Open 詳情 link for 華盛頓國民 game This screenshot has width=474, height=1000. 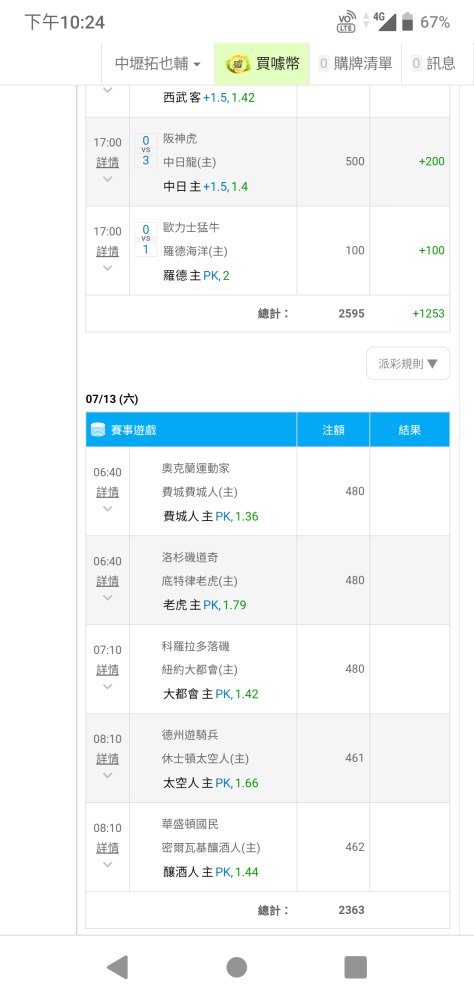107,848
